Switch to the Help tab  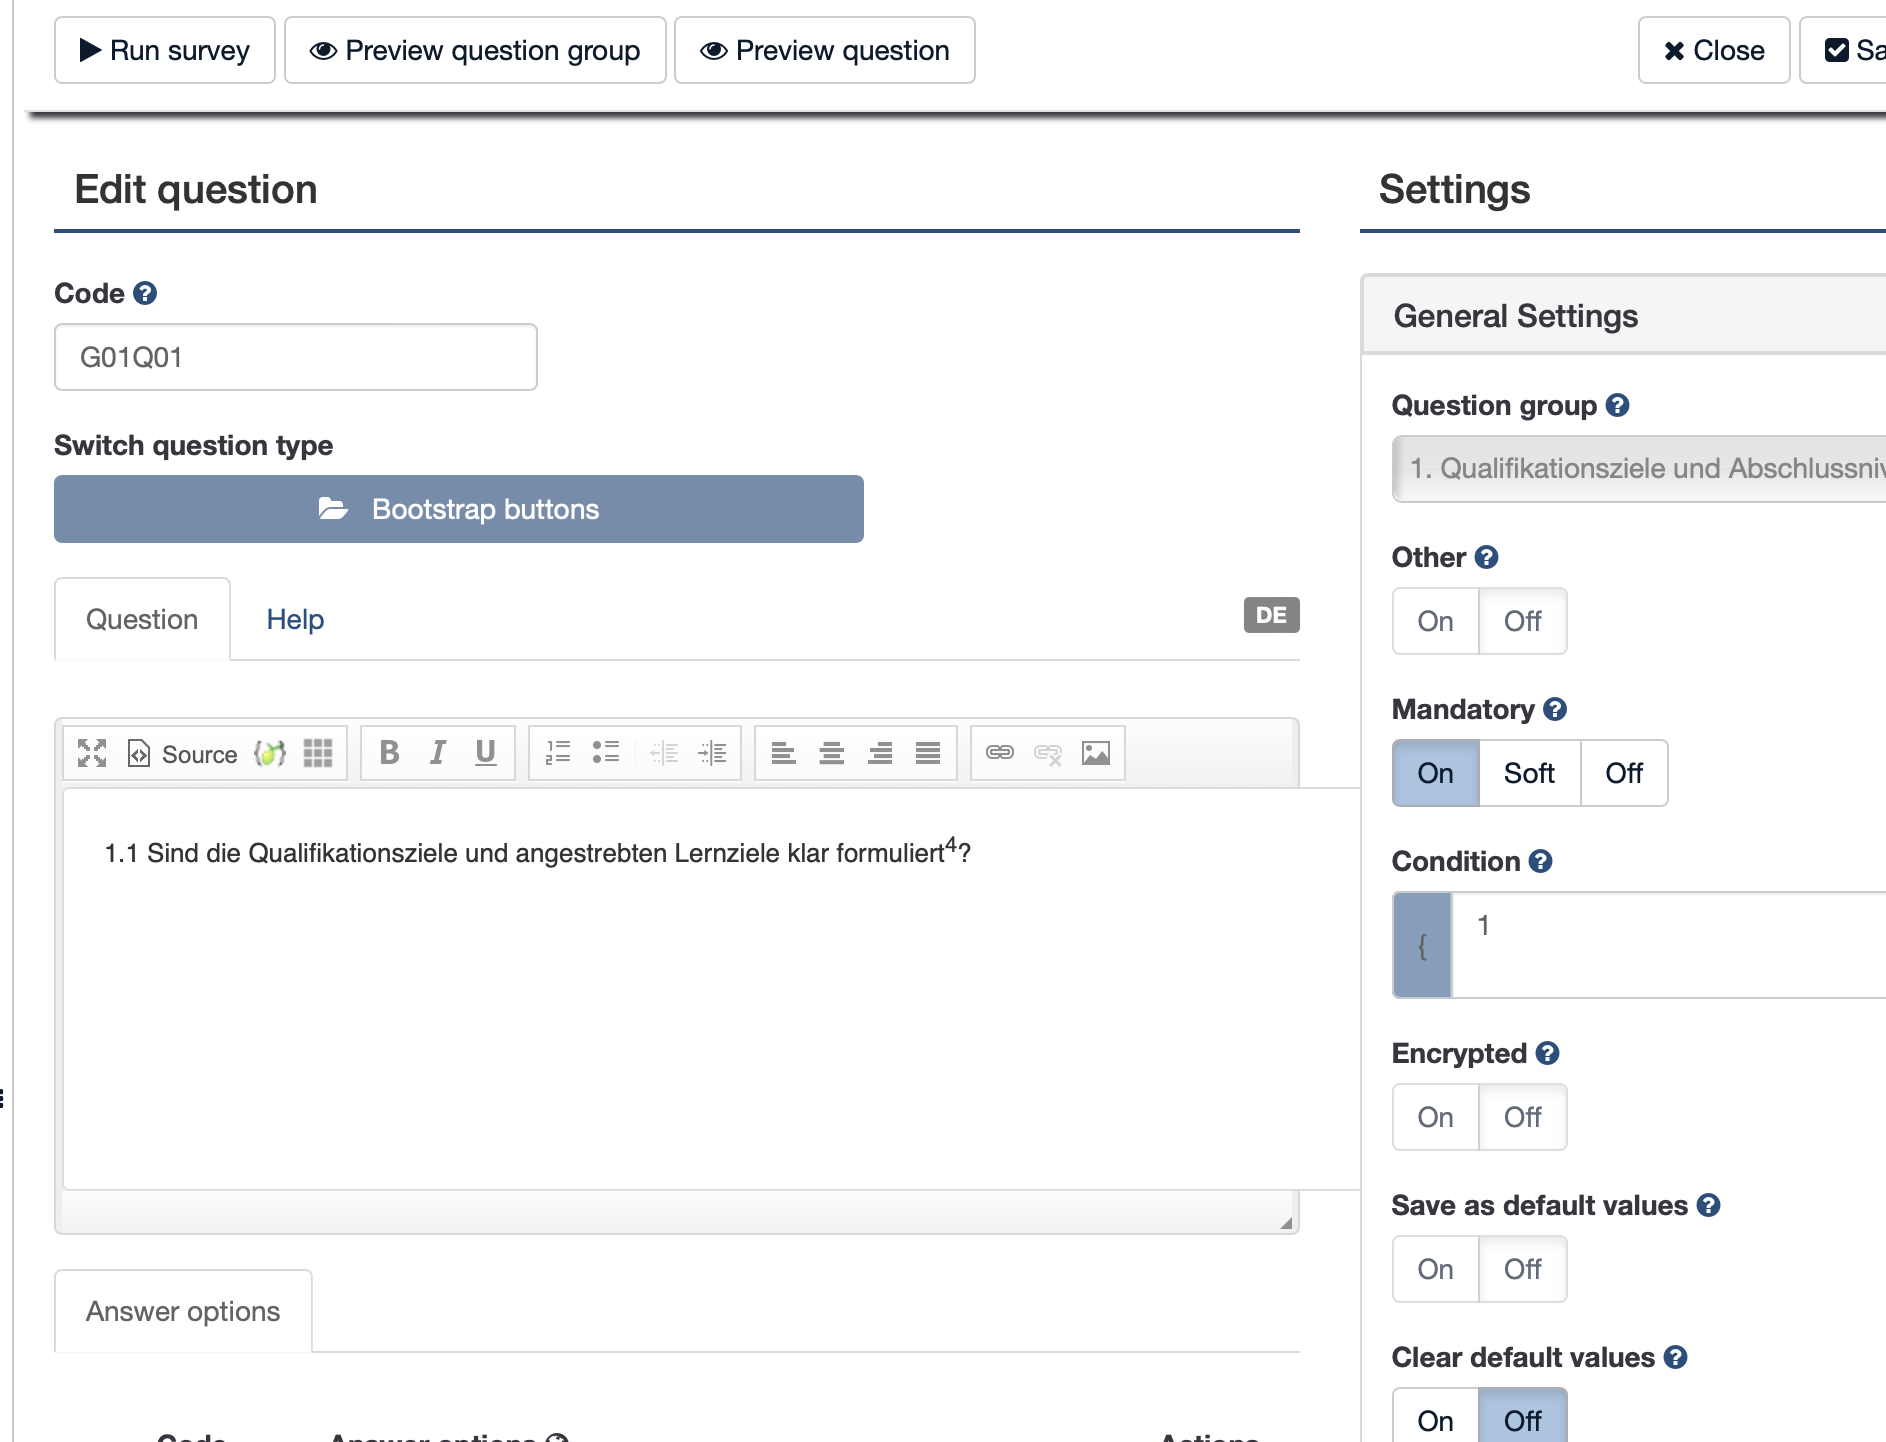click(295, 620)
